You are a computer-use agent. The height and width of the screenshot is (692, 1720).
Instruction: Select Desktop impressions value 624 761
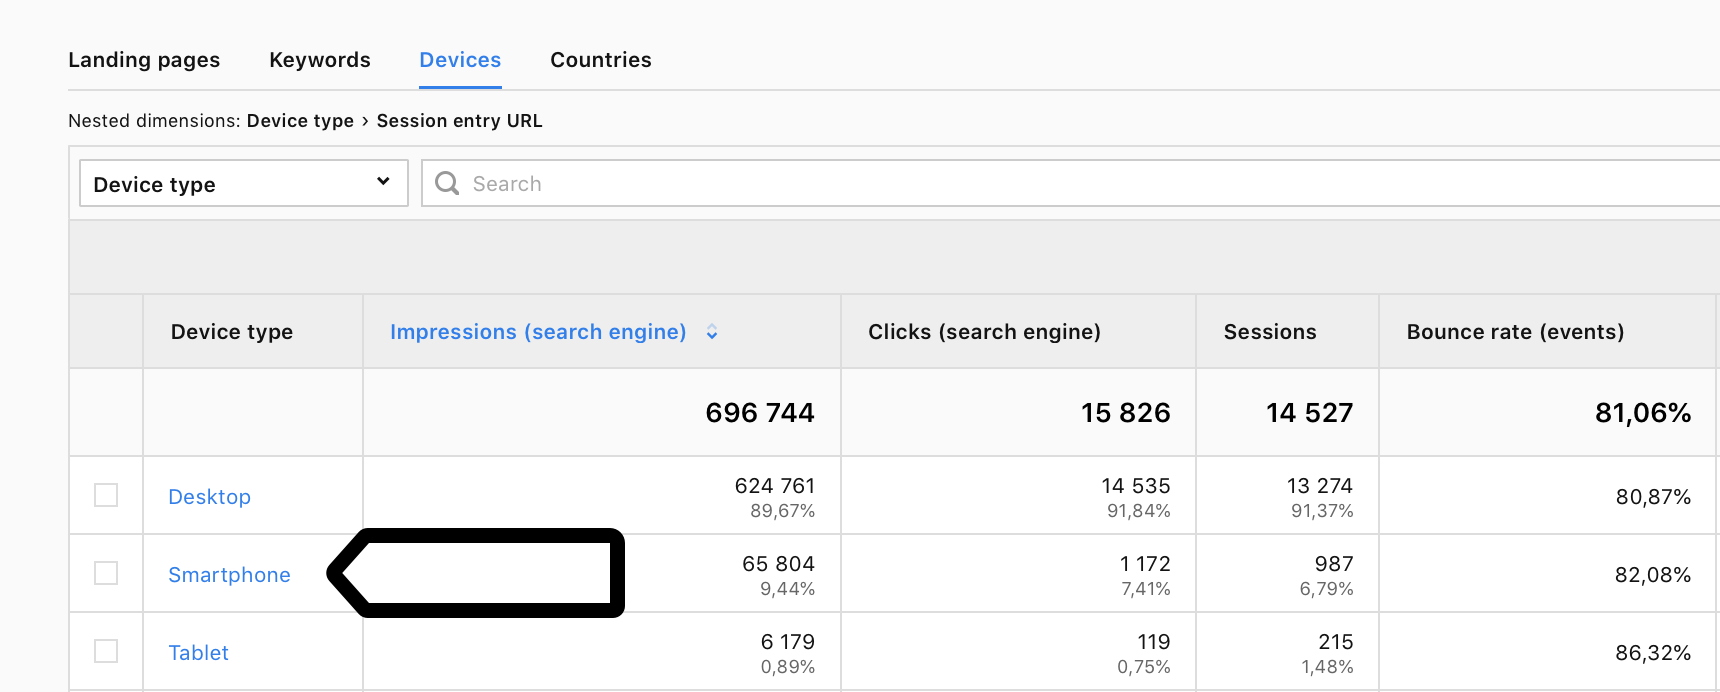coord(775,486)
